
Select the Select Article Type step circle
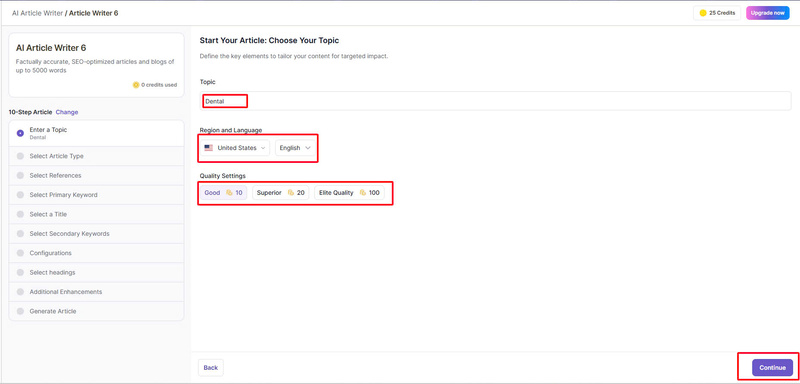20,156
